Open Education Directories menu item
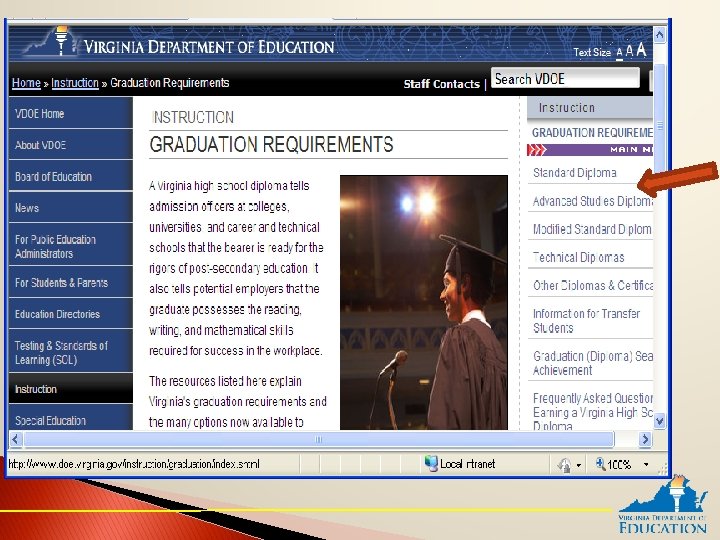 point(71,314)
